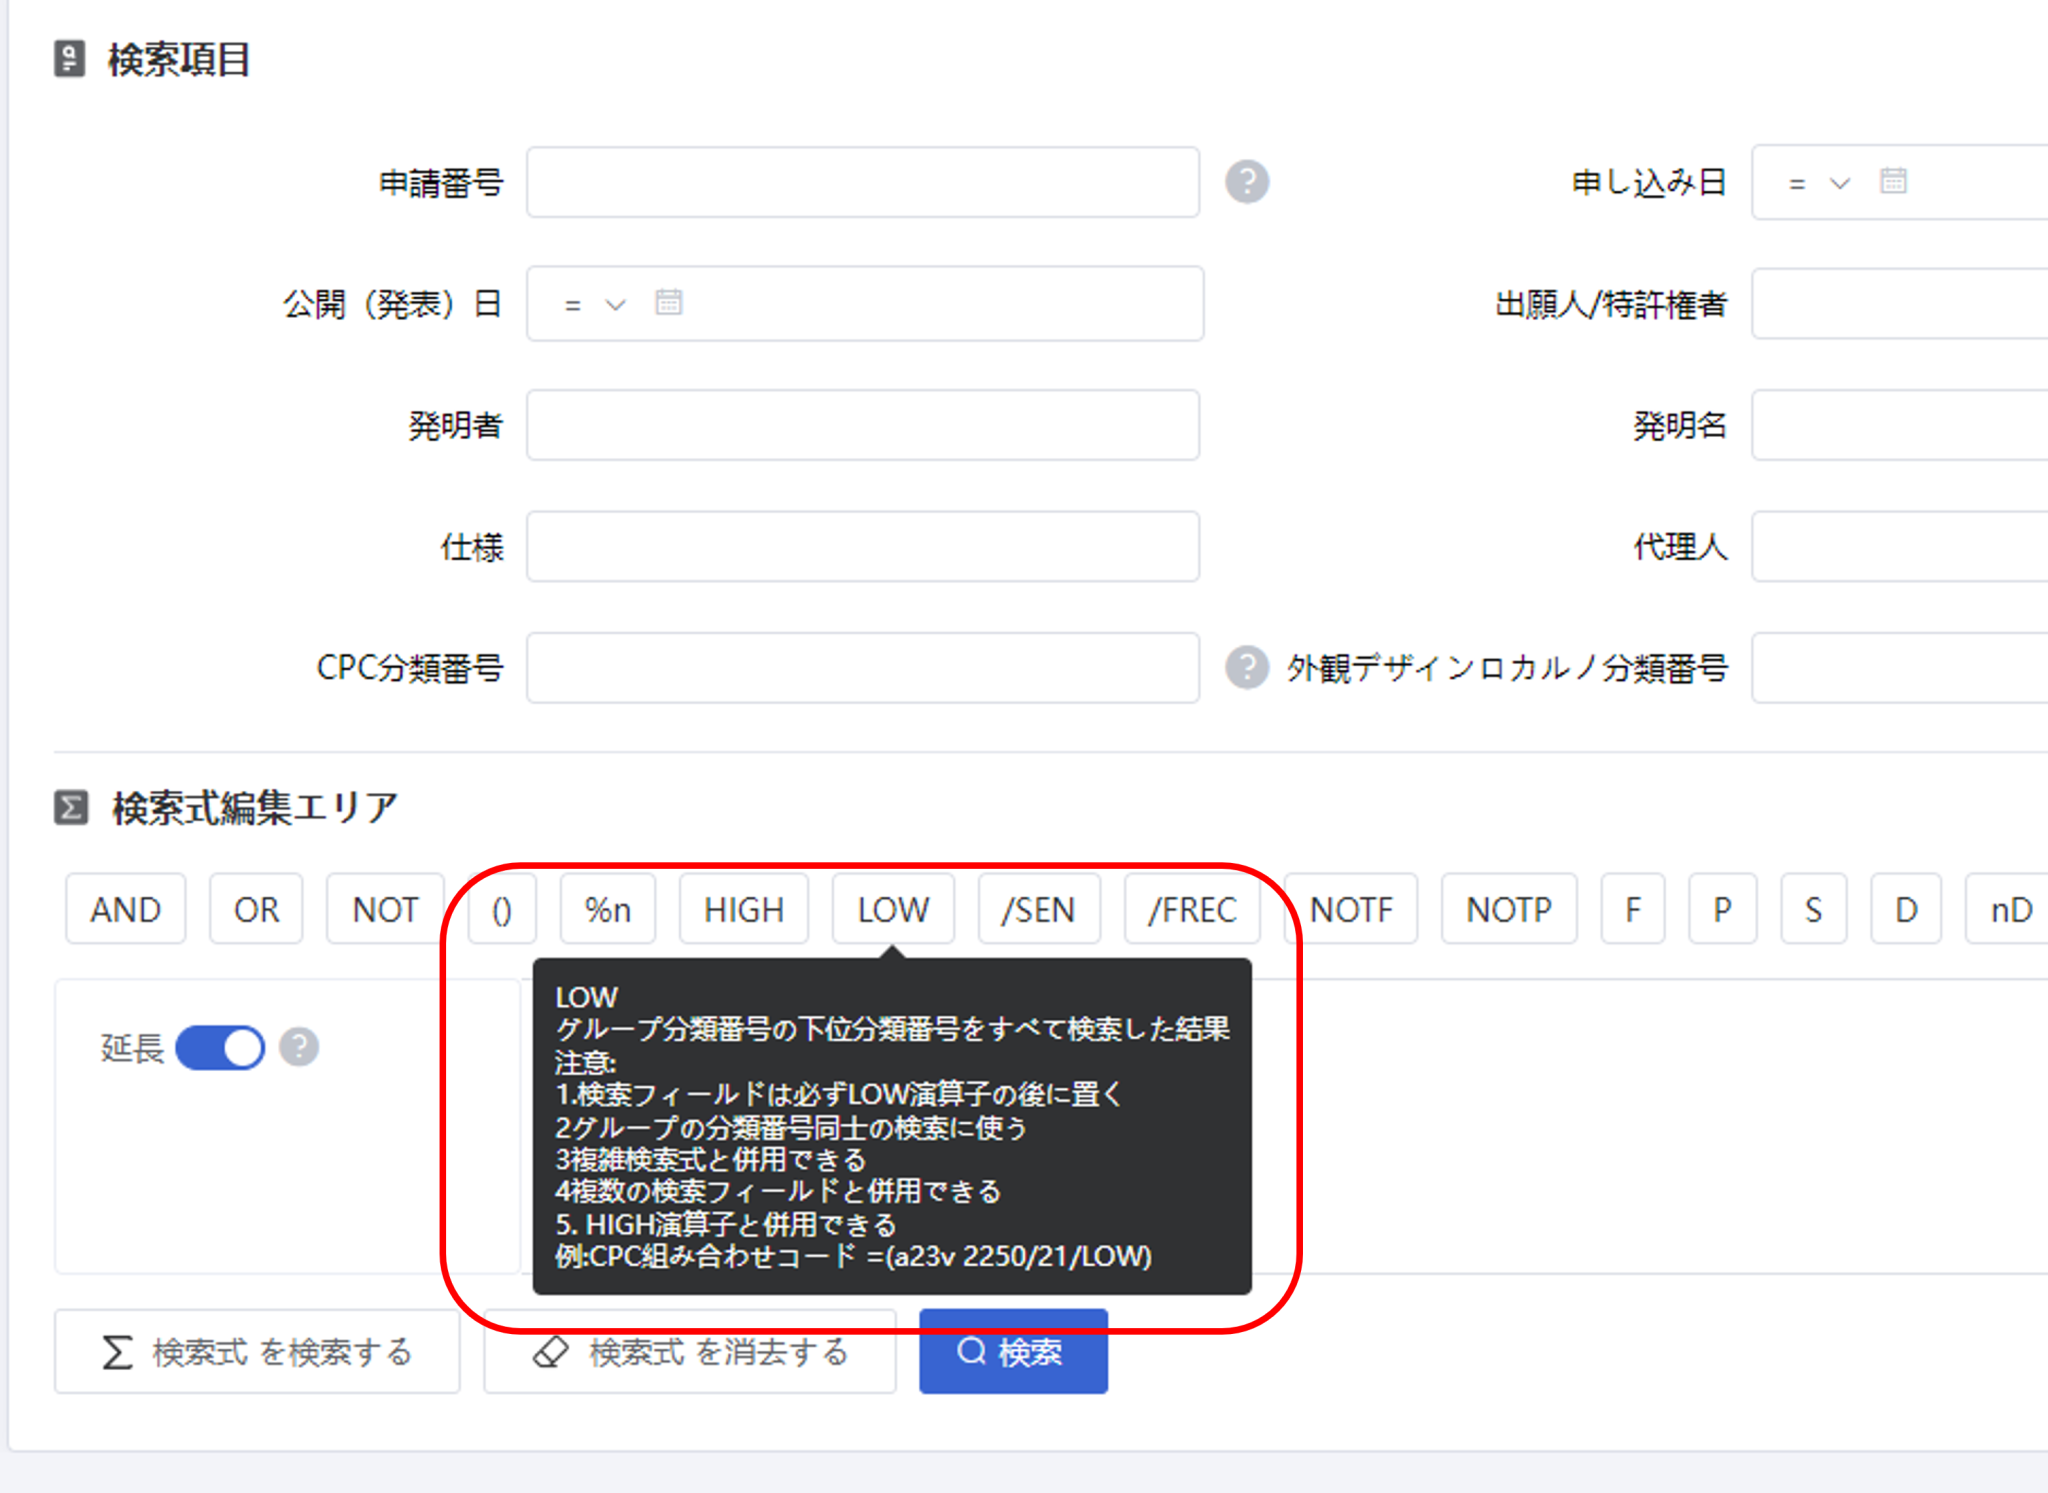The image size is (2048, 1493).
Task: Insert the %n operator
Action: (x=606, y=908)
